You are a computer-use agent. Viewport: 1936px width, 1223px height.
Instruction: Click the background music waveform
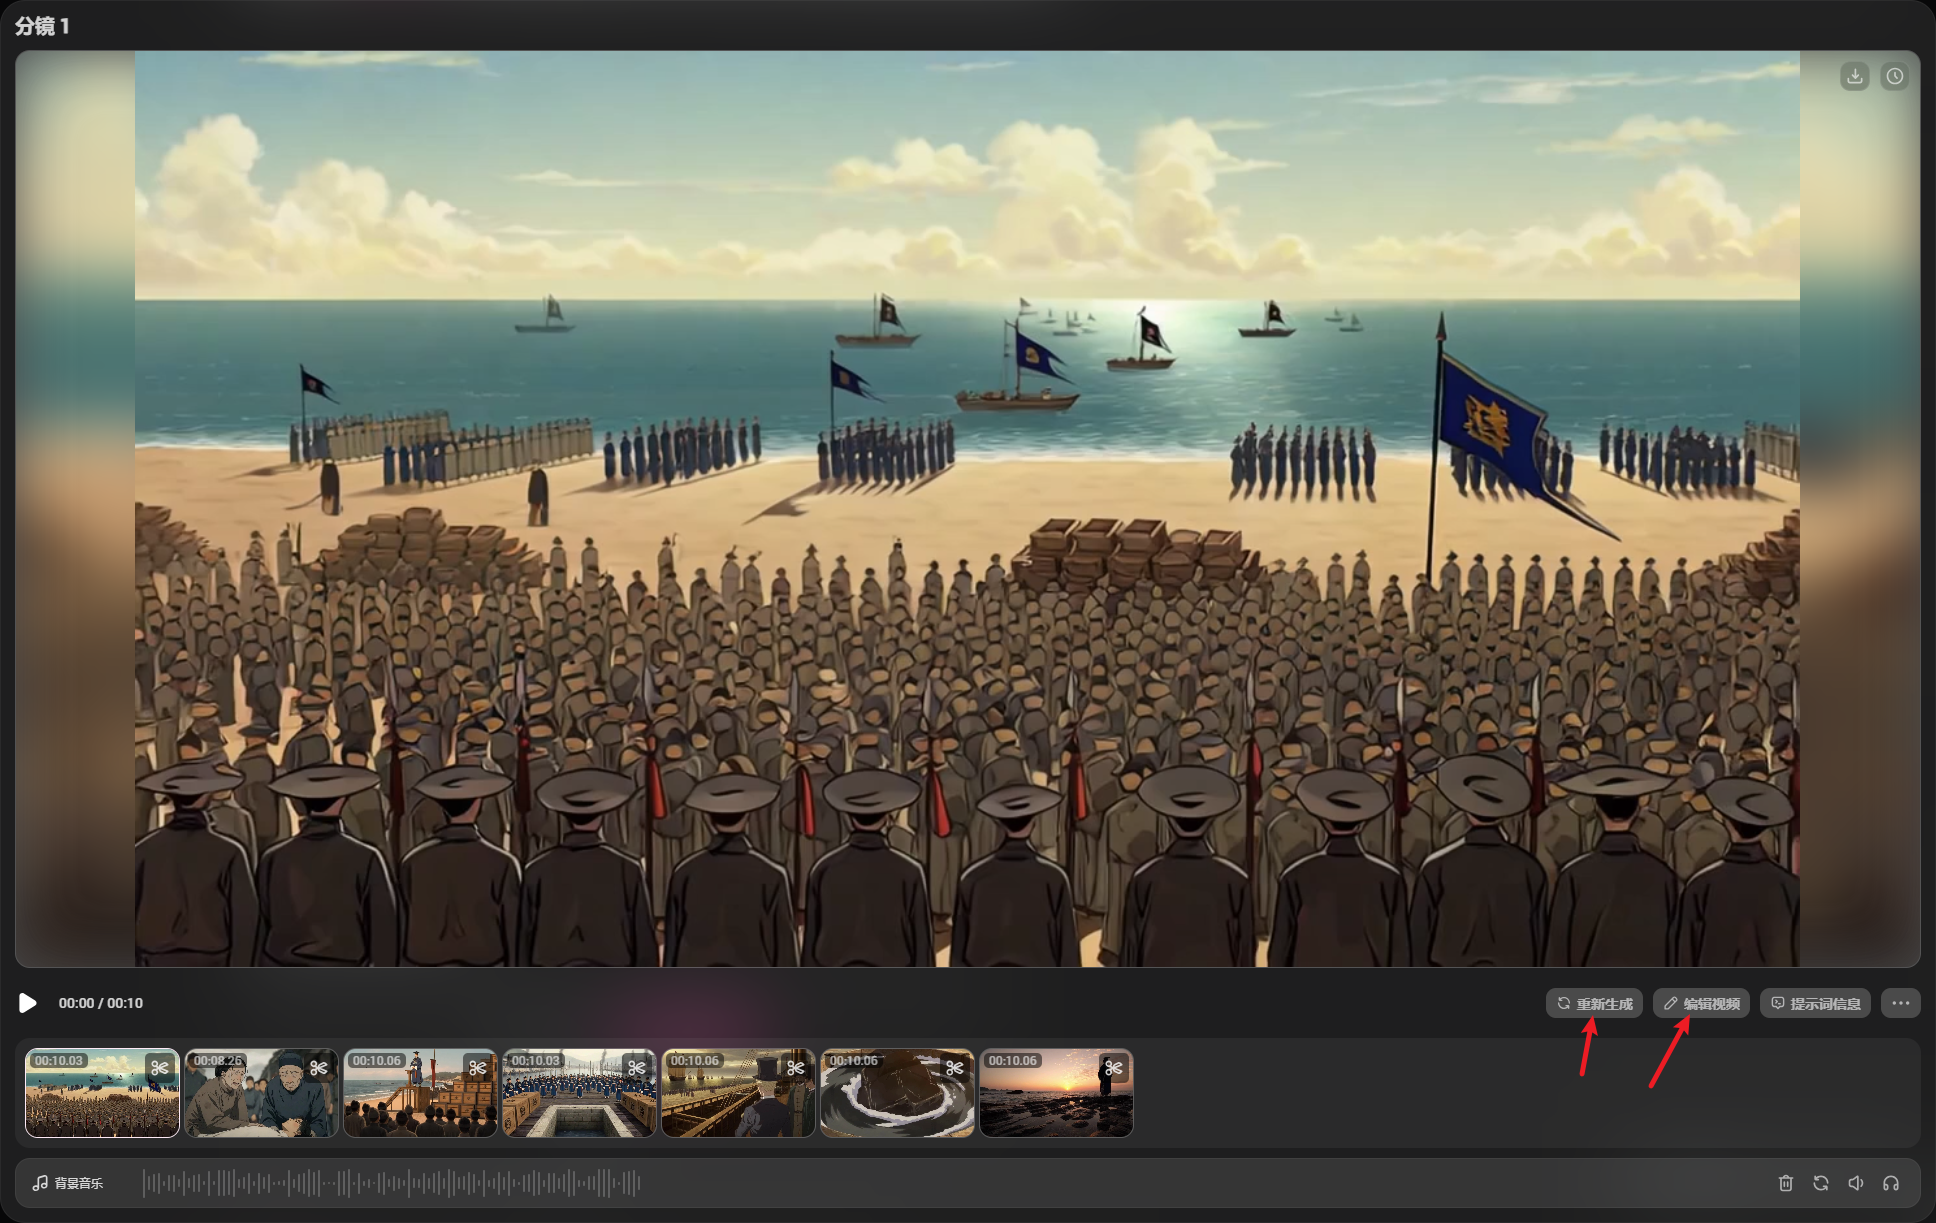pos(390,1183)
